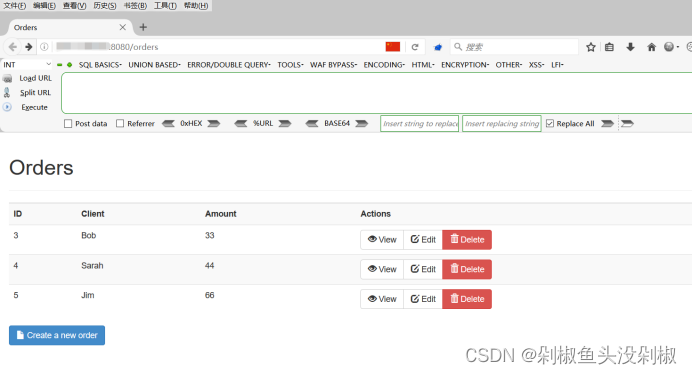Bookmark this page with the star icon
Screen dimensions: 692x374
coord(590,47)
